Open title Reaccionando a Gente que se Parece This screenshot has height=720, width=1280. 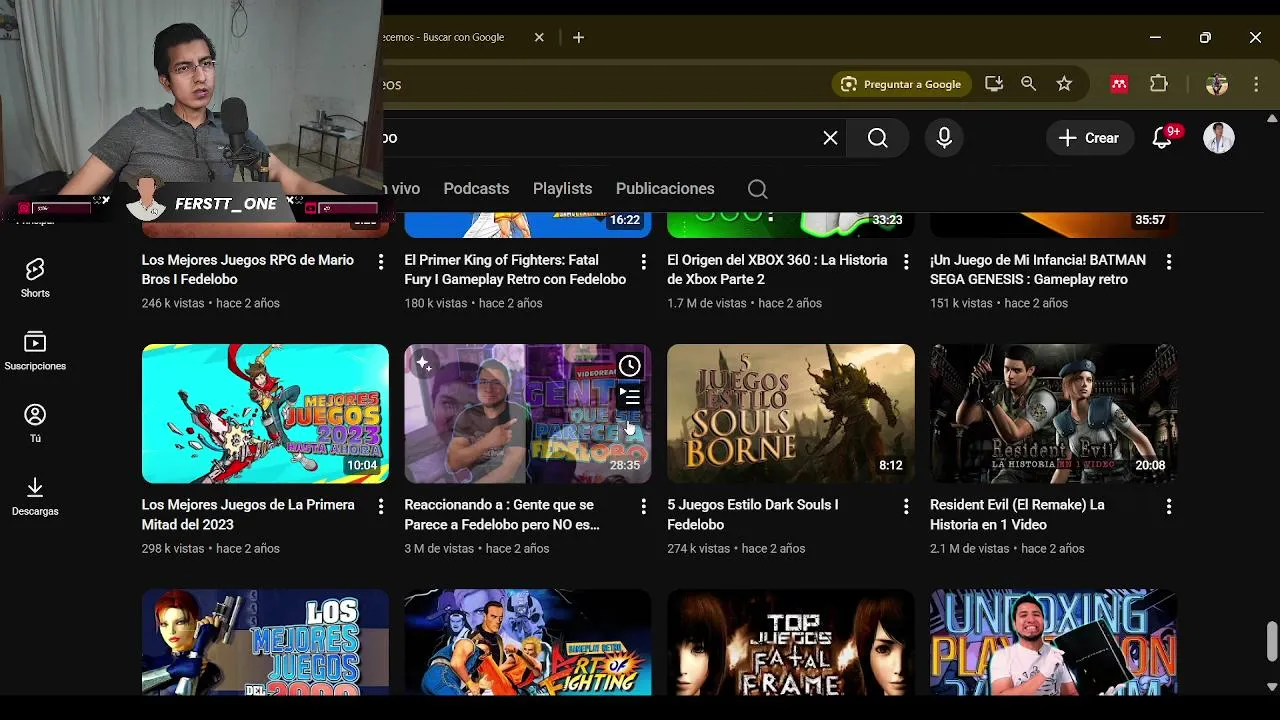coord(502,514)
